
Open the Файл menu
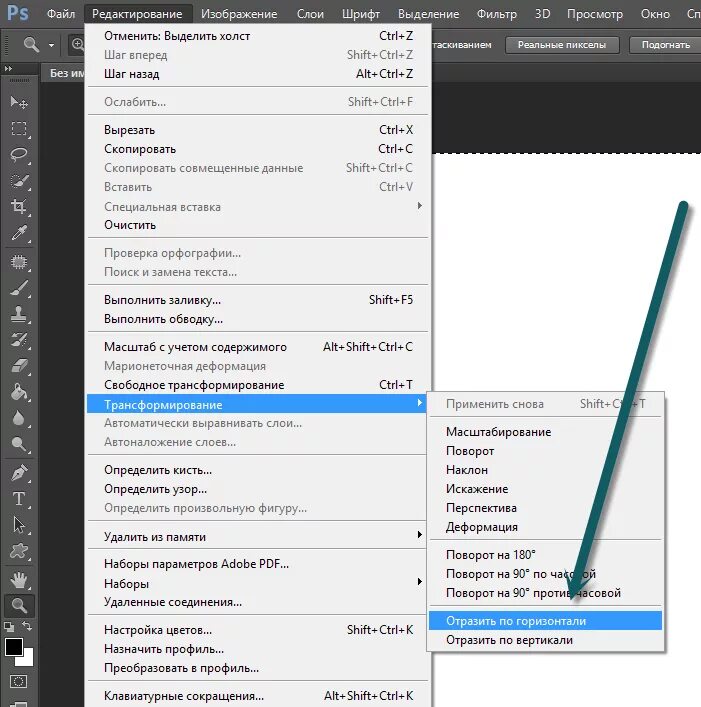pyautogui.click(x=61, y=14)
